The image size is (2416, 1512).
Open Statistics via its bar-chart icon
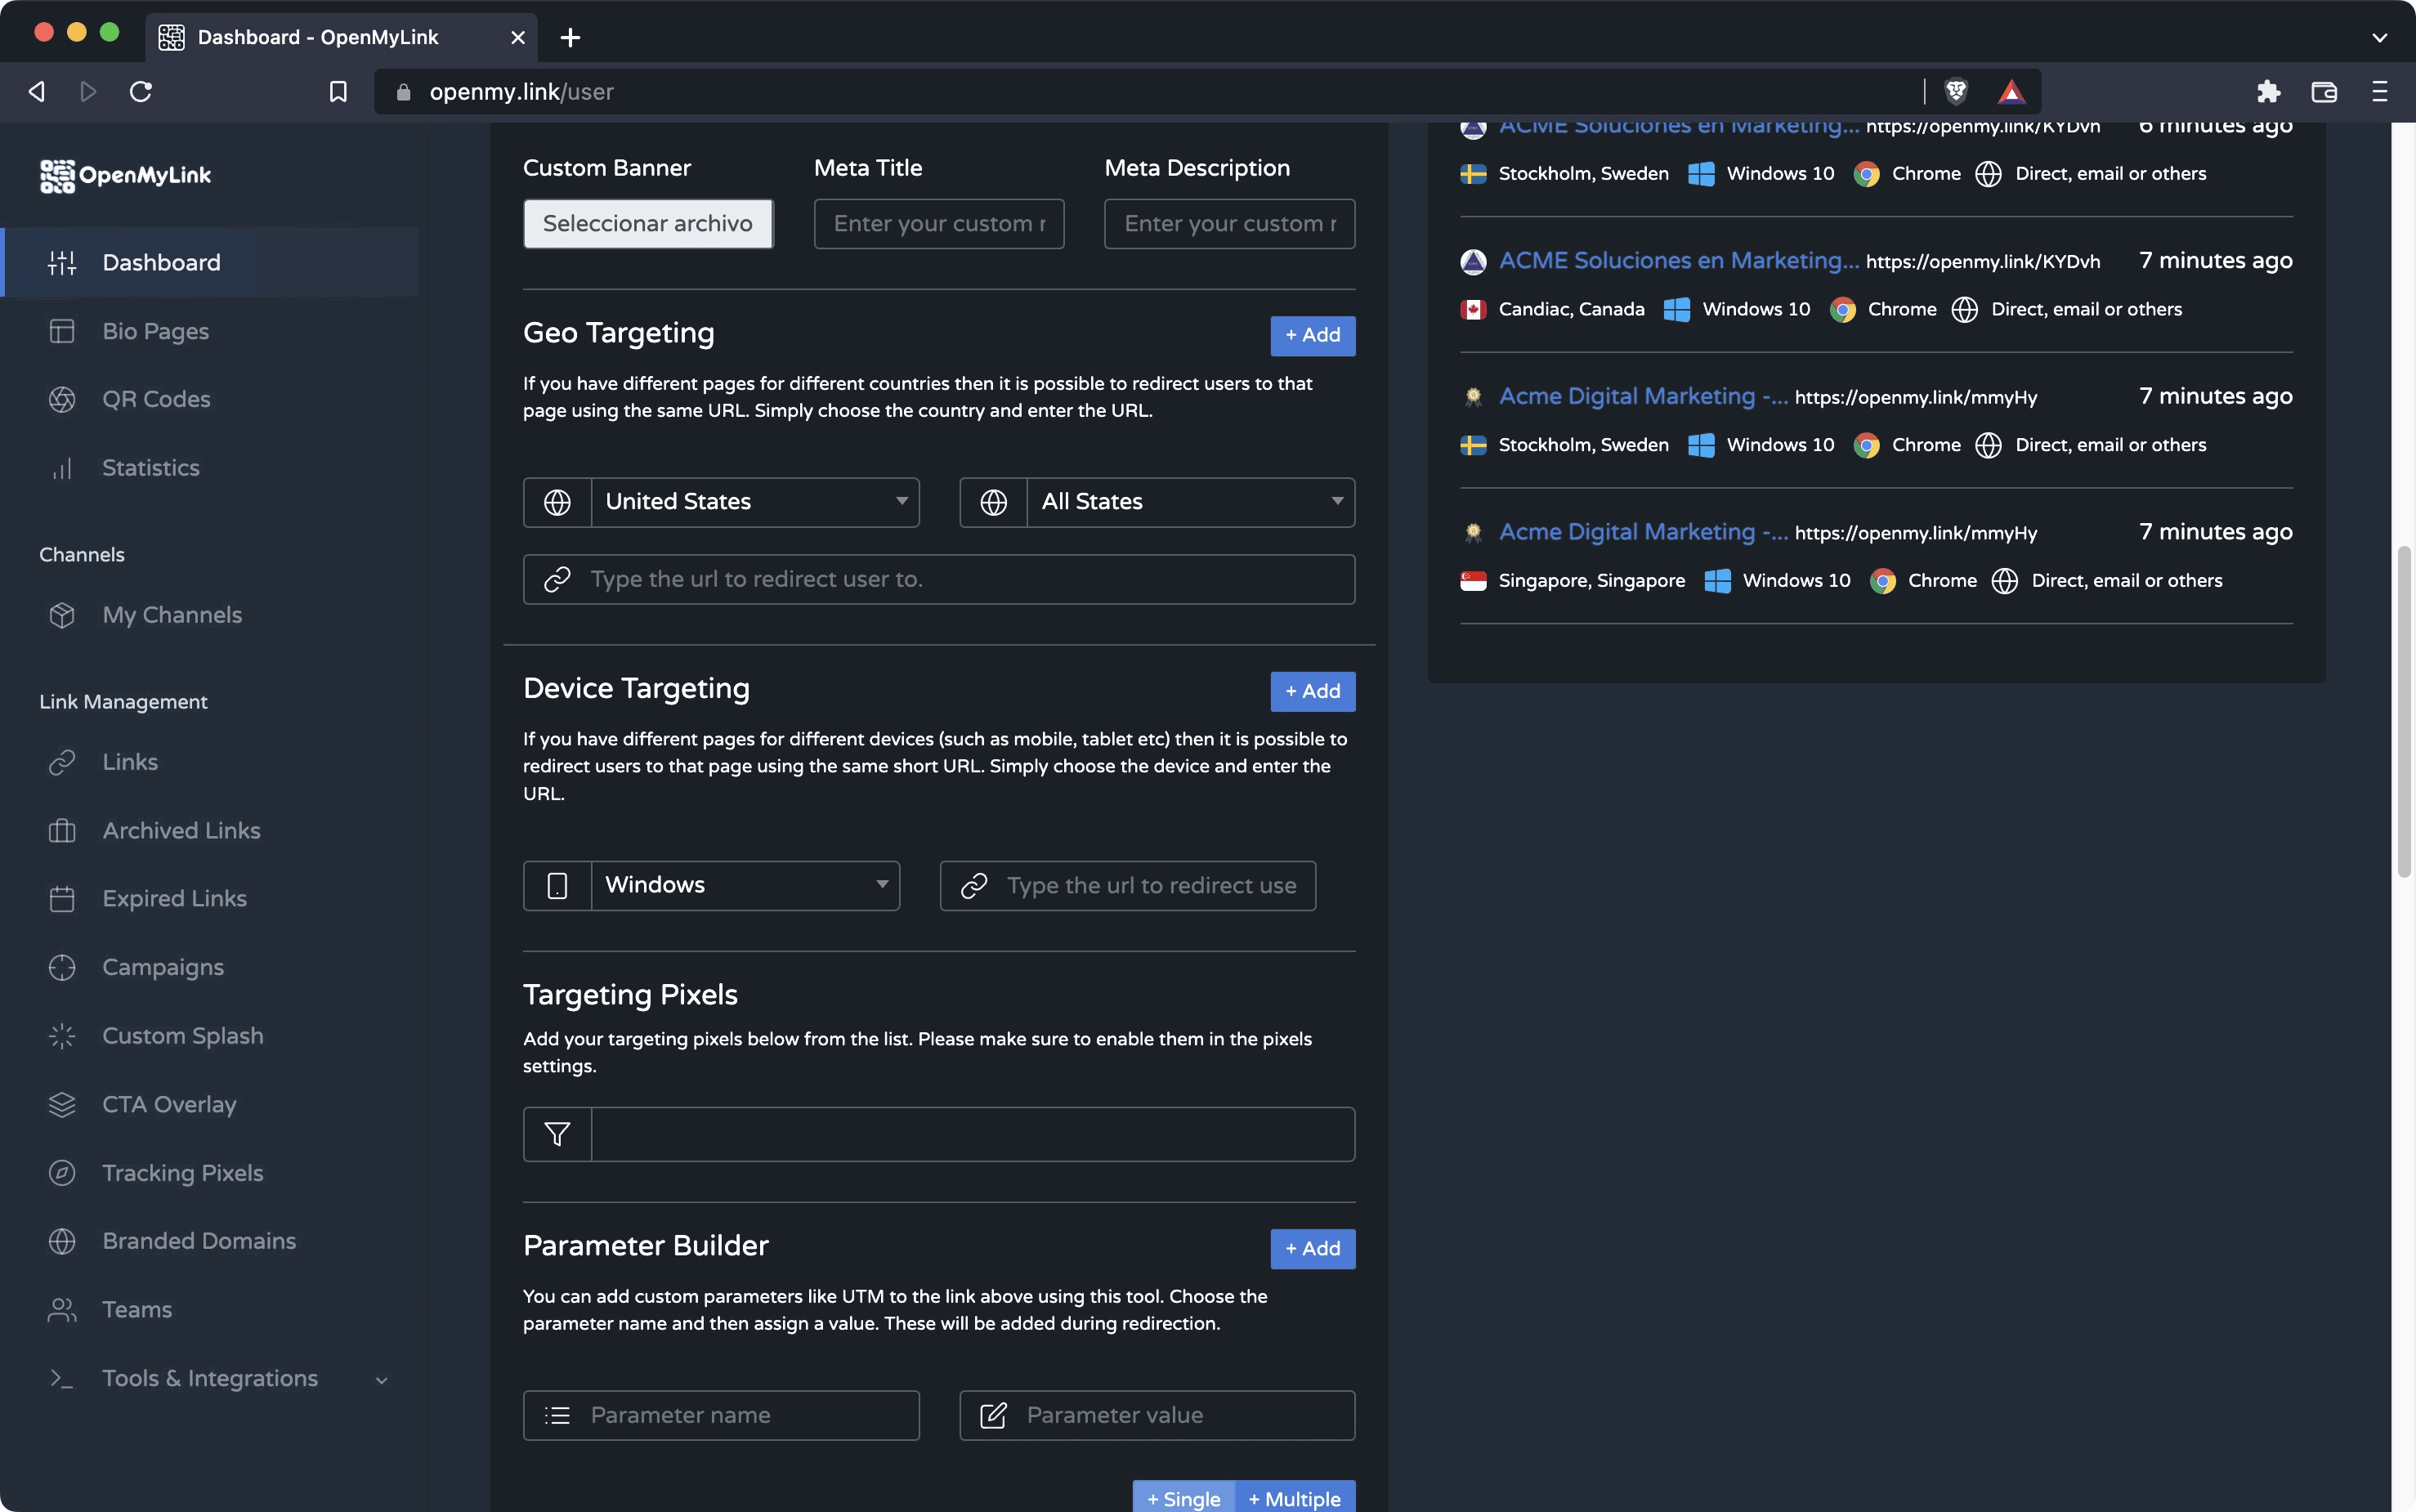pyautogui.click(x=62, y=467)
